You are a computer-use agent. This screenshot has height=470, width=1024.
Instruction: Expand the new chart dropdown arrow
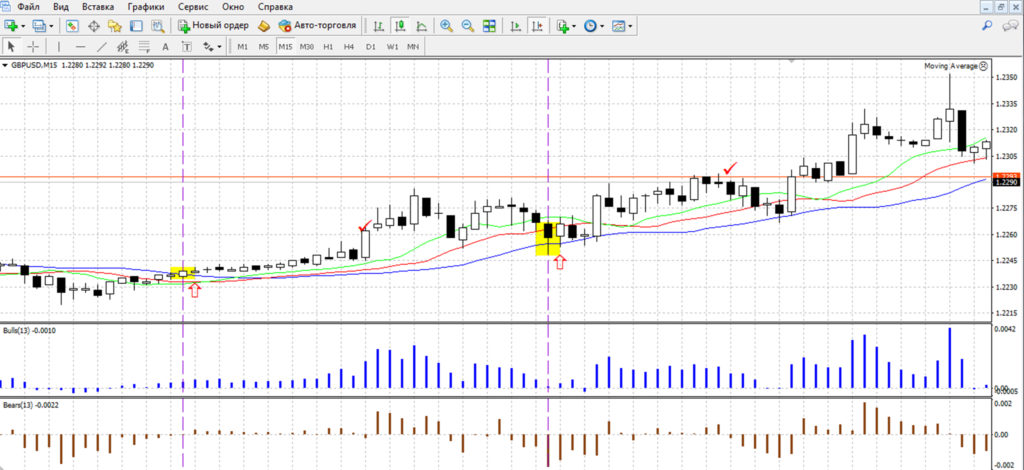click(23, 26)
